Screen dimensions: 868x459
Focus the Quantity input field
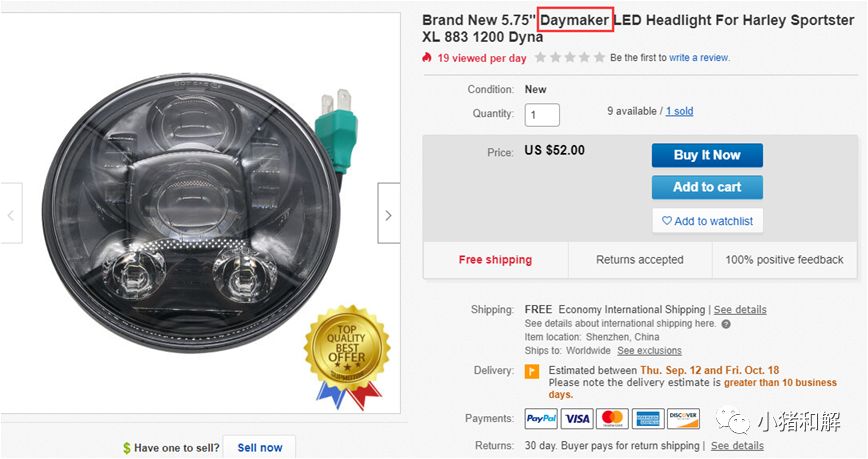pyautogui.click(x=542, y=115)
